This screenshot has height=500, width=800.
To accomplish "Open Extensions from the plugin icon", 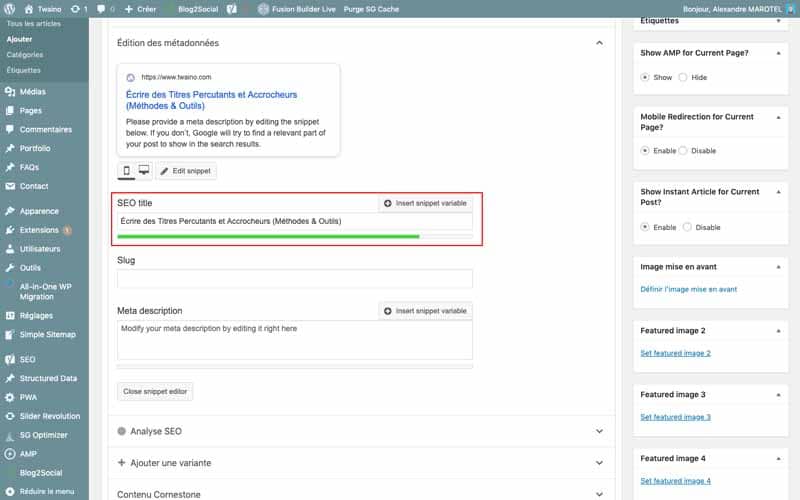I will coord(9,230).
